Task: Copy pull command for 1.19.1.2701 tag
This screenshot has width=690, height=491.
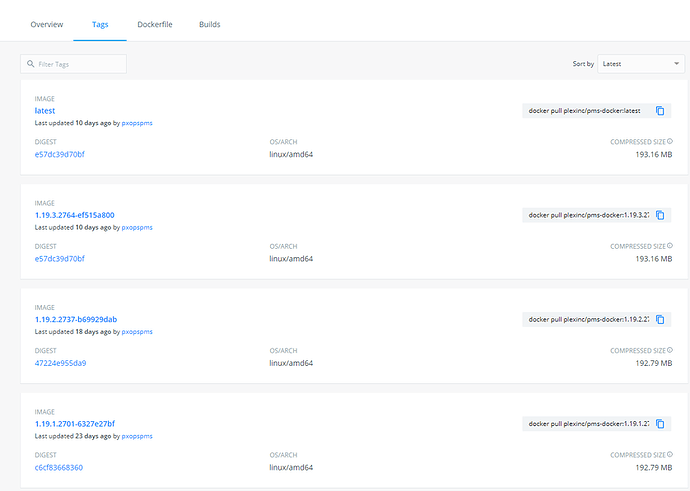Action: (660, 423)
